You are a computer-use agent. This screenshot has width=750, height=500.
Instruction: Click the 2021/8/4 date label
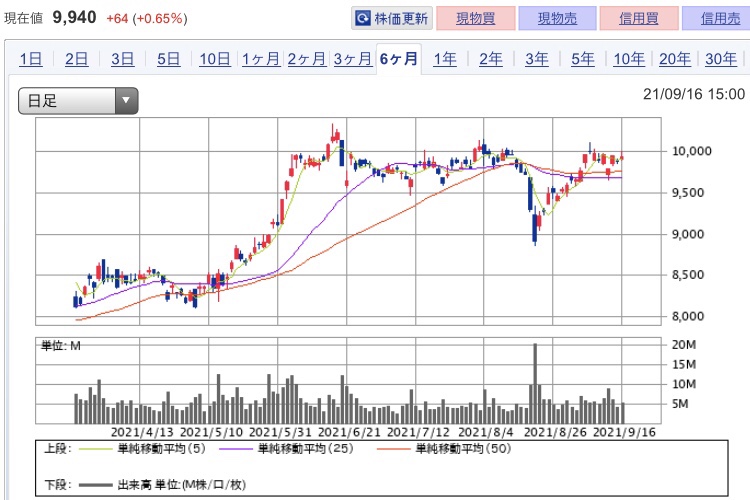coord(485,433)
